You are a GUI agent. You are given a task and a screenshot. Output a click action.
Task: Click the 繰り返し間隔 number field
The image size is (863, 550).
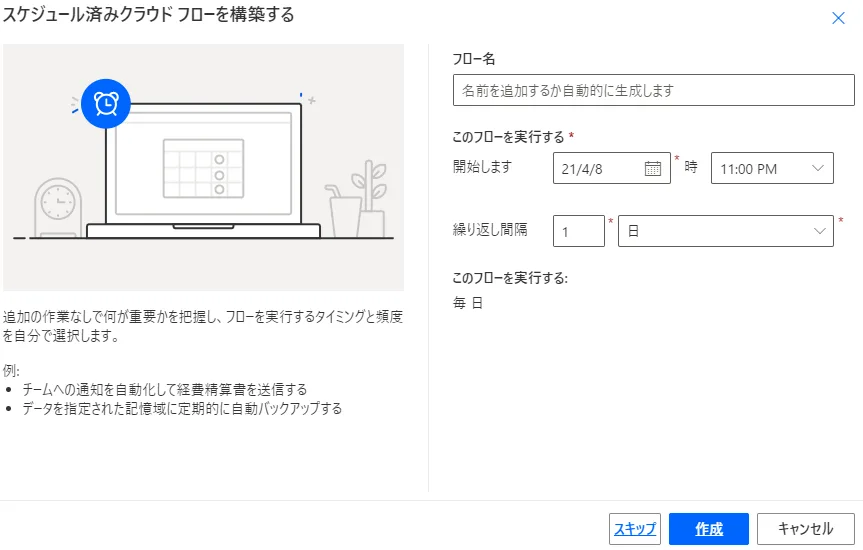click(x=579, y=231)
